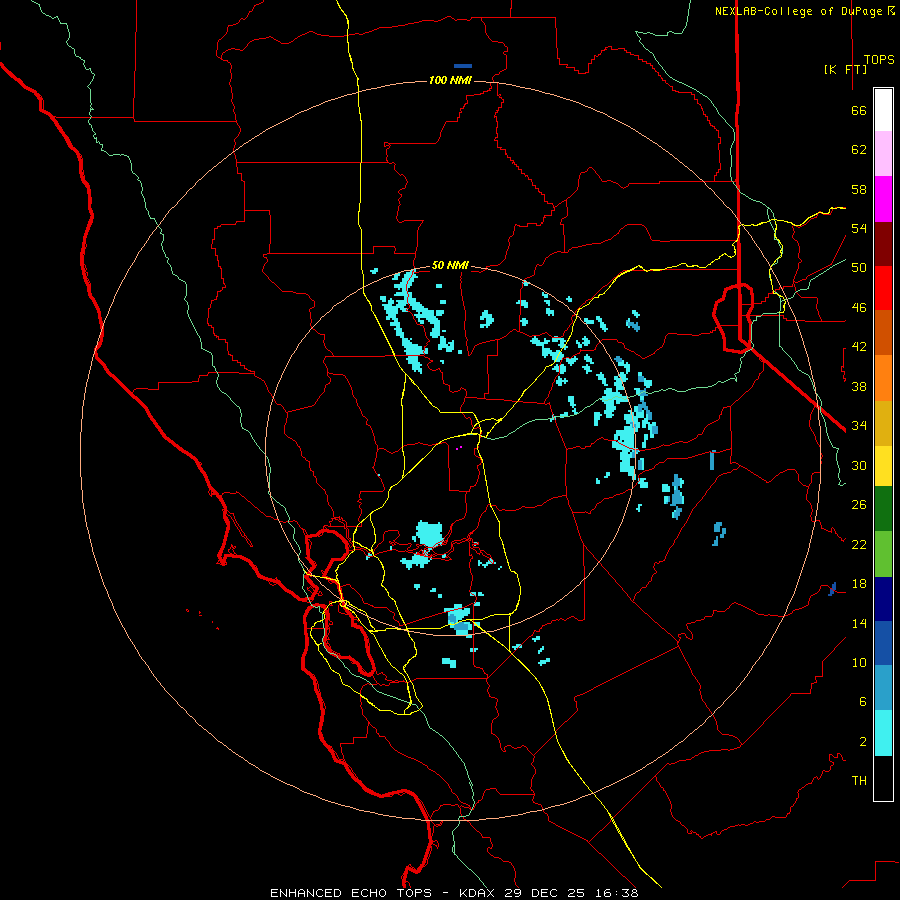
Task: Click the 58 legend value
Action: [859, 189]
